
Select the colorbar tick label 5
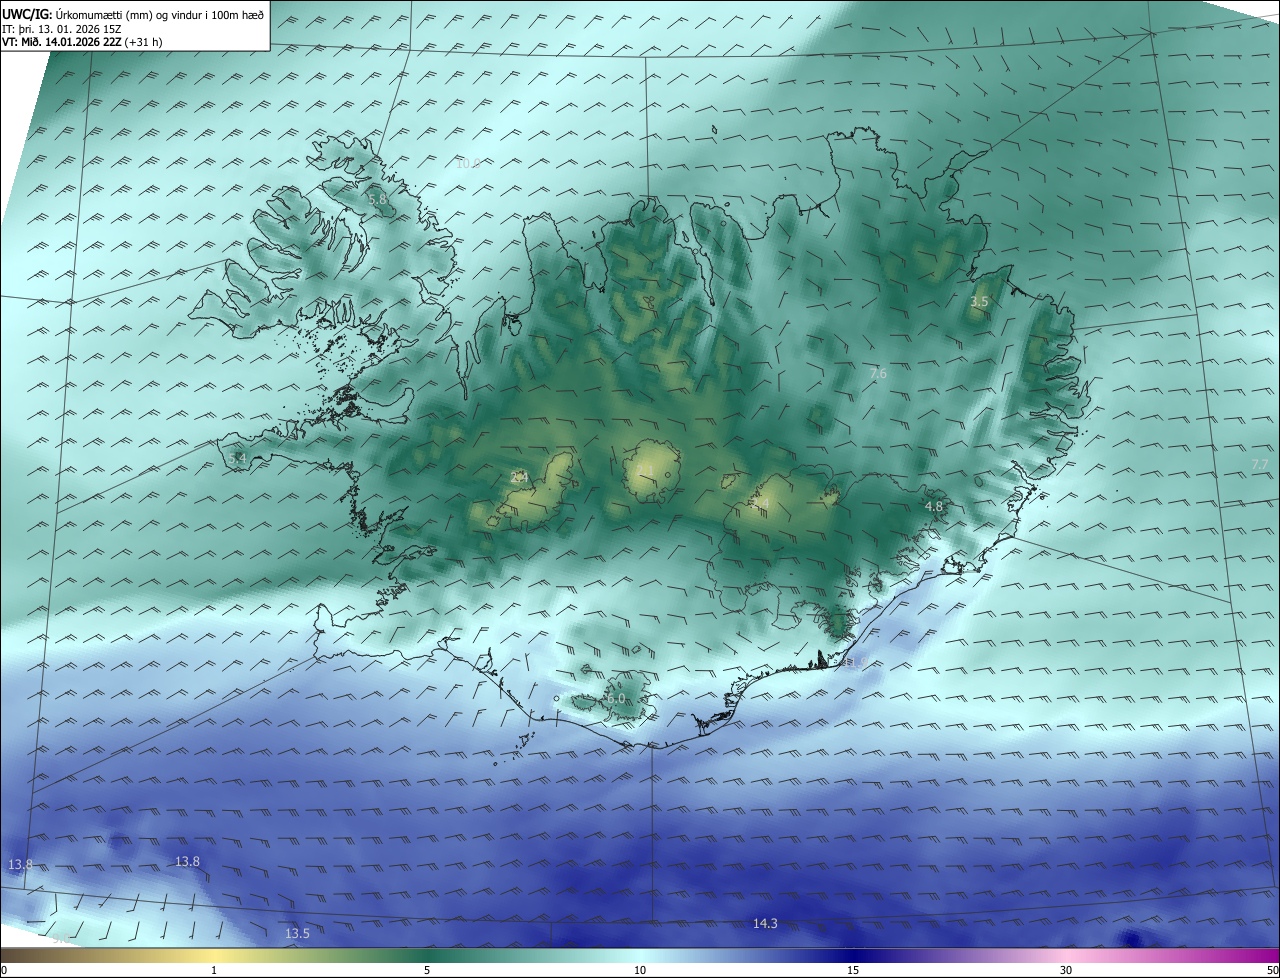(x=427, y=970)
